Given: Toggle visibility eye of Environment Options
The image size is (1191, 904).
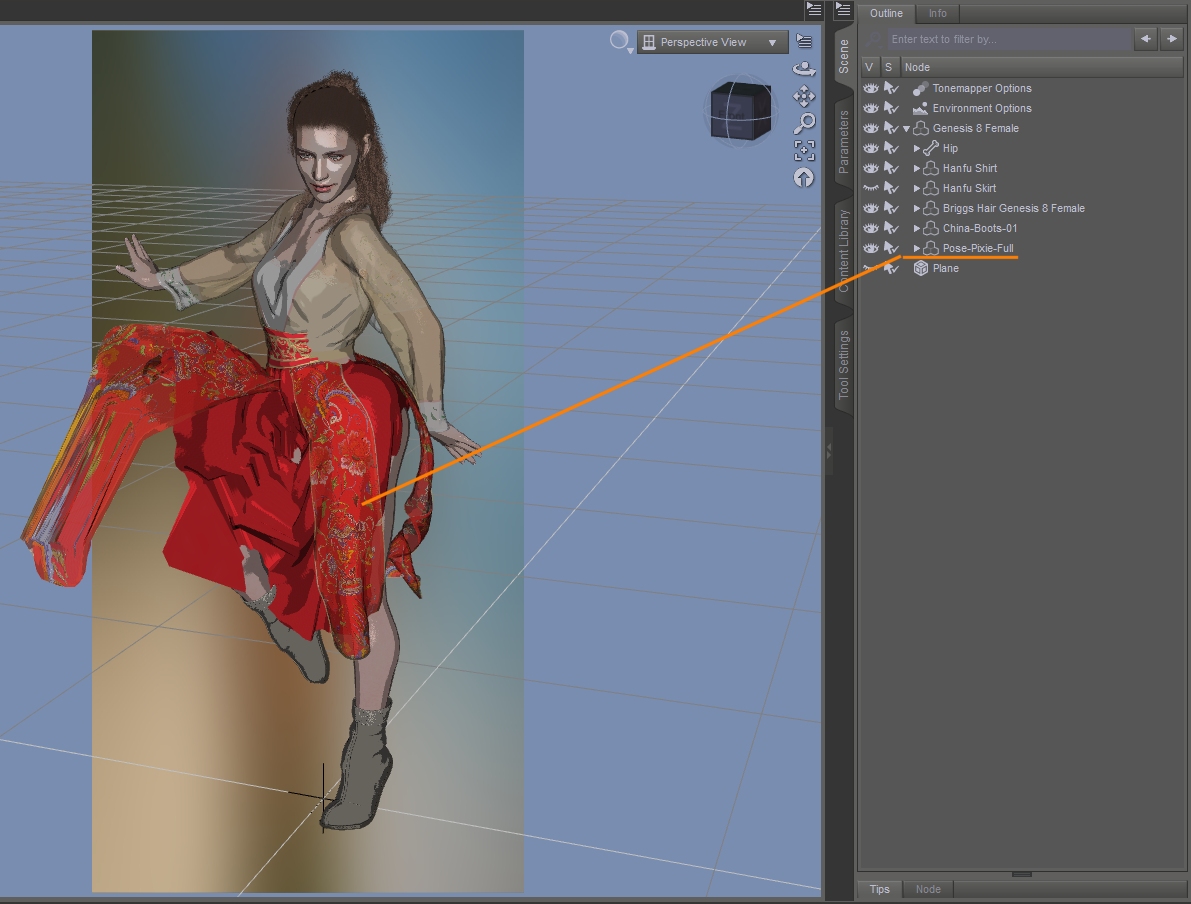Looking at the screenshot, I should [870, 109].
